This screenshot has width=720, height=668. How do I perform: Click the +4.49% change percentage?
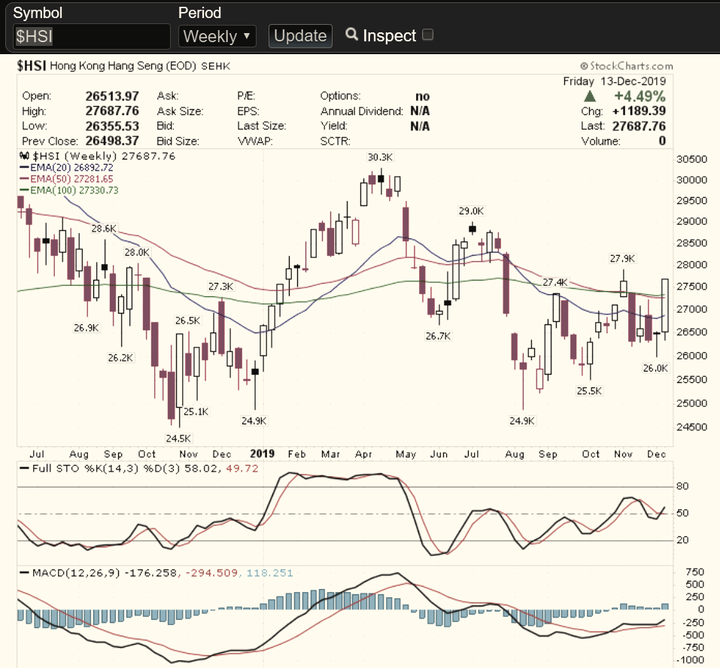(x=640, y=96)
